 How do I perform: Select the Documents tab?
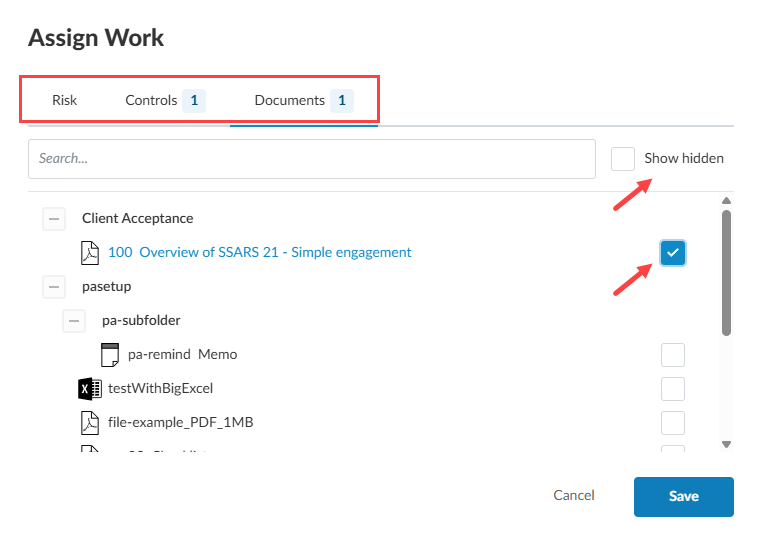point(304,100)
